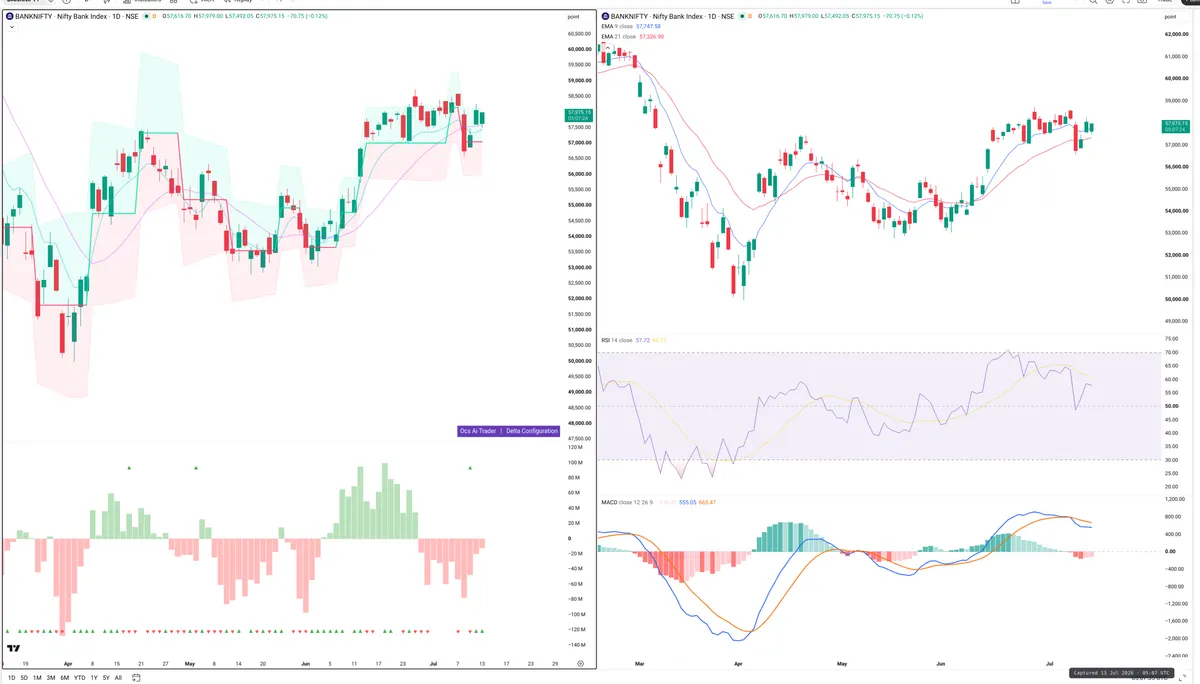1200x684 pixels.
Task: Select the EMA 21 close legend
Action: (x=618, y=36)
